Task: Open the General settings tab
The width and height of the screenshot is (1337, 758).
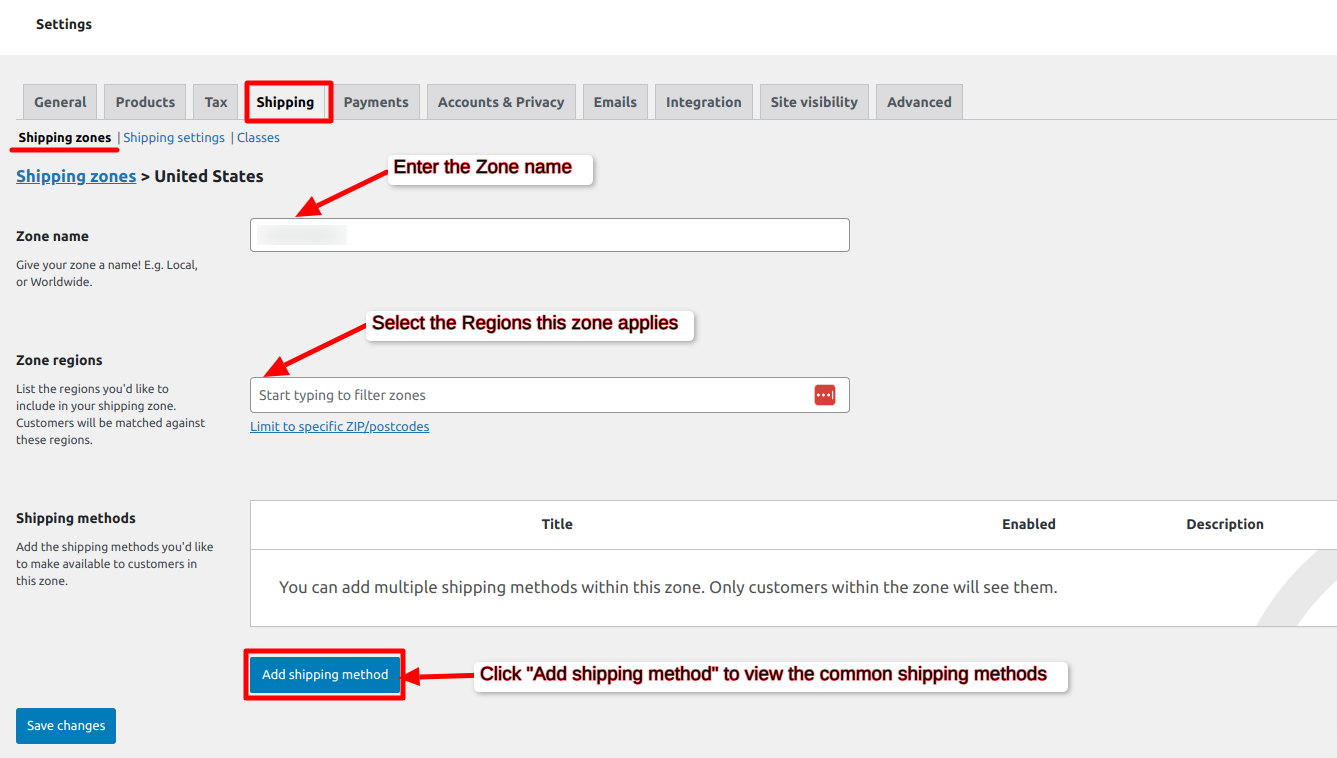Action: click(59, 101)
